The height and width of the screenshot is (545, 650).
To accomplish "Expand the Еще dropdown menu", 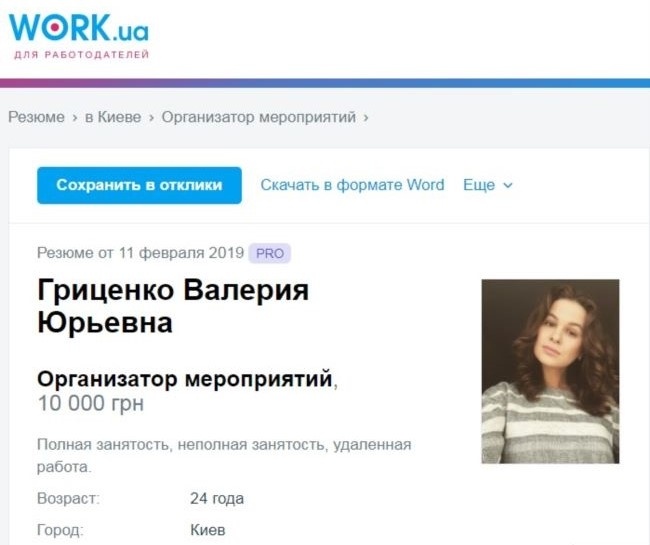I will point(488,185).
